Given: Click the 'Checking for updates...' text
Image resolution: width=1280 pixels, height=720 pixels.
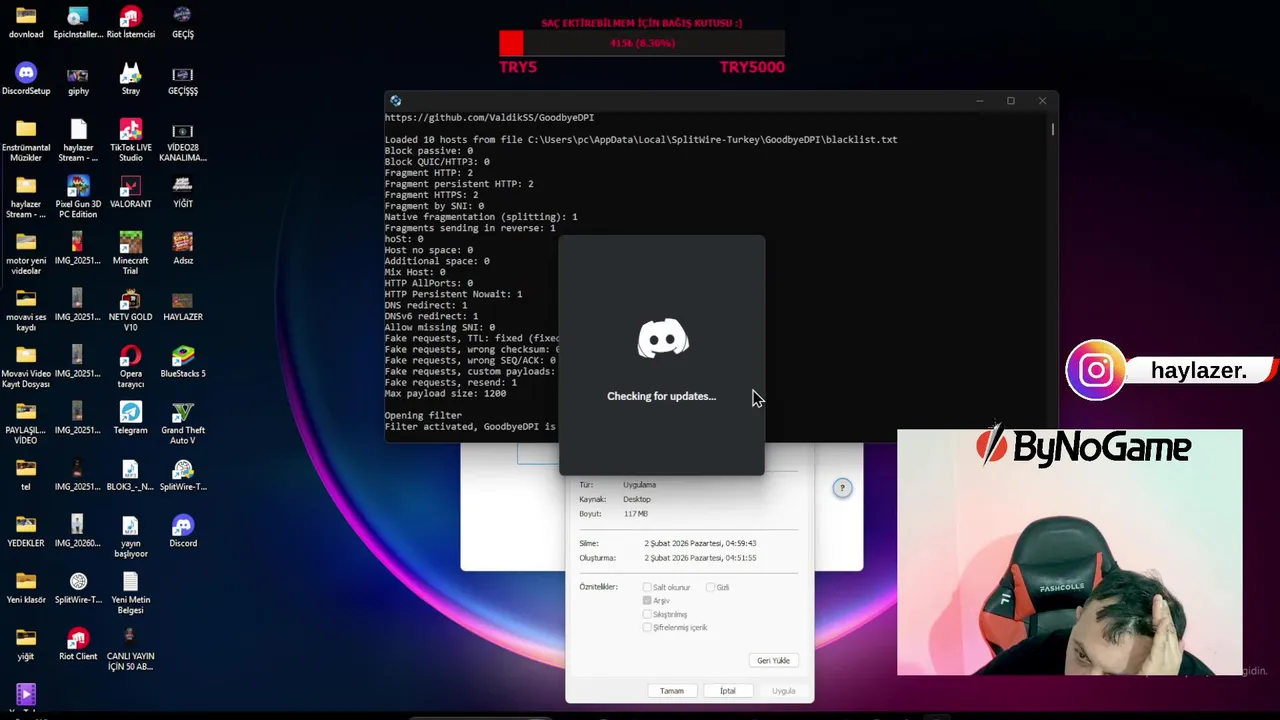Looking at the screenshot, I should (661, 396).
